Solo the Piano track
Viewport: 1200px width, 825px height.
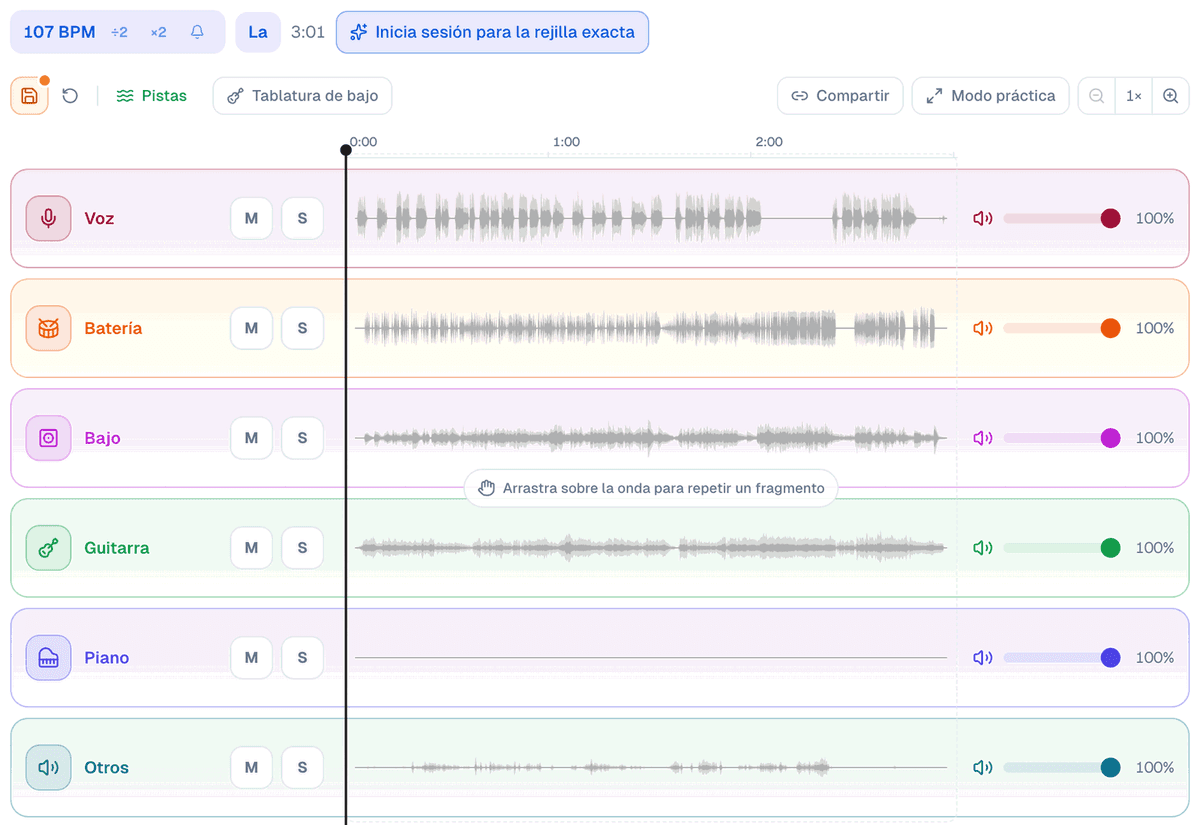click(x=302, y=658)
